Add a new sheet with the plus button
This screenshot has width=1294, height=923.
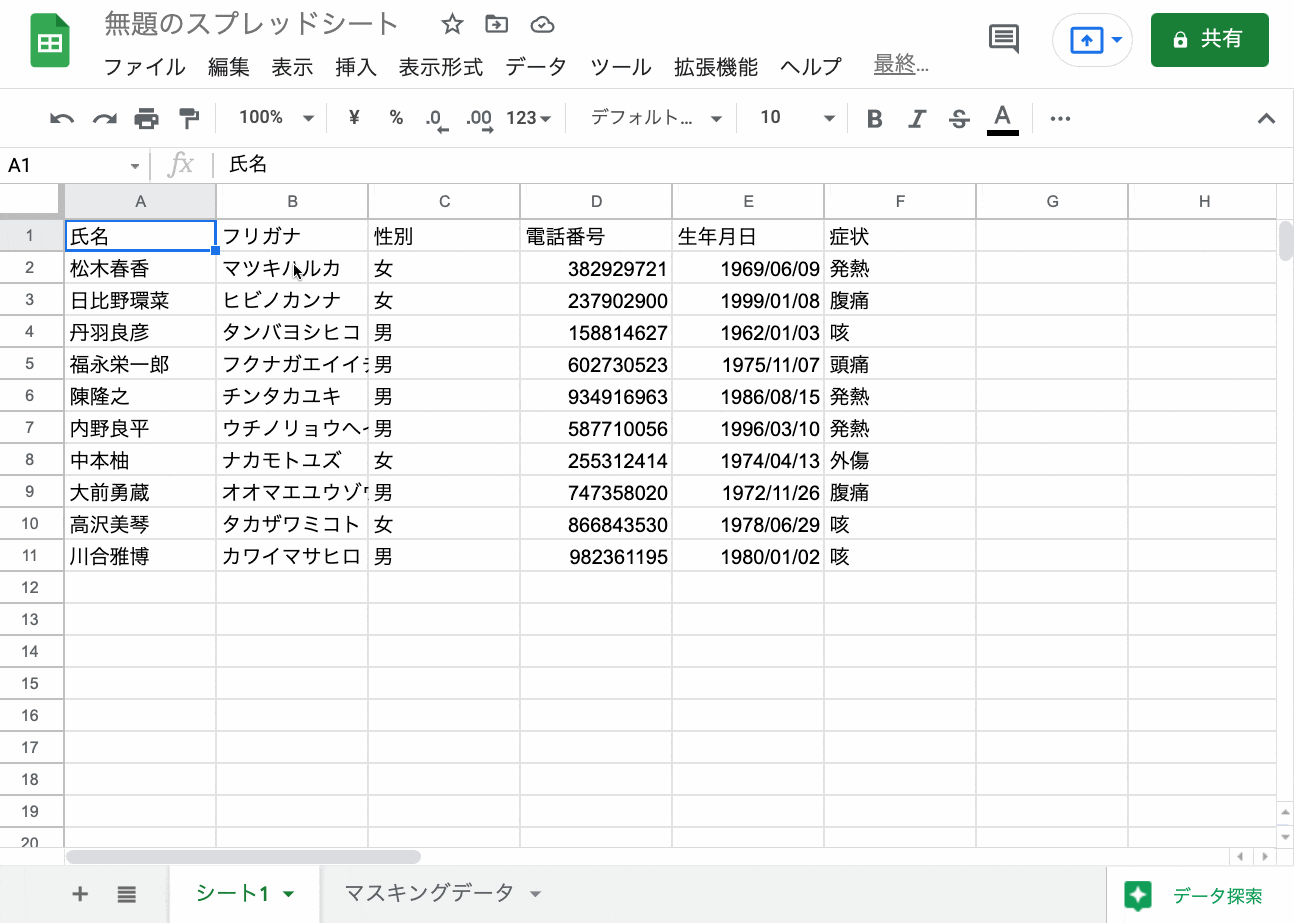pyautogui.click(x=80, y=894)
